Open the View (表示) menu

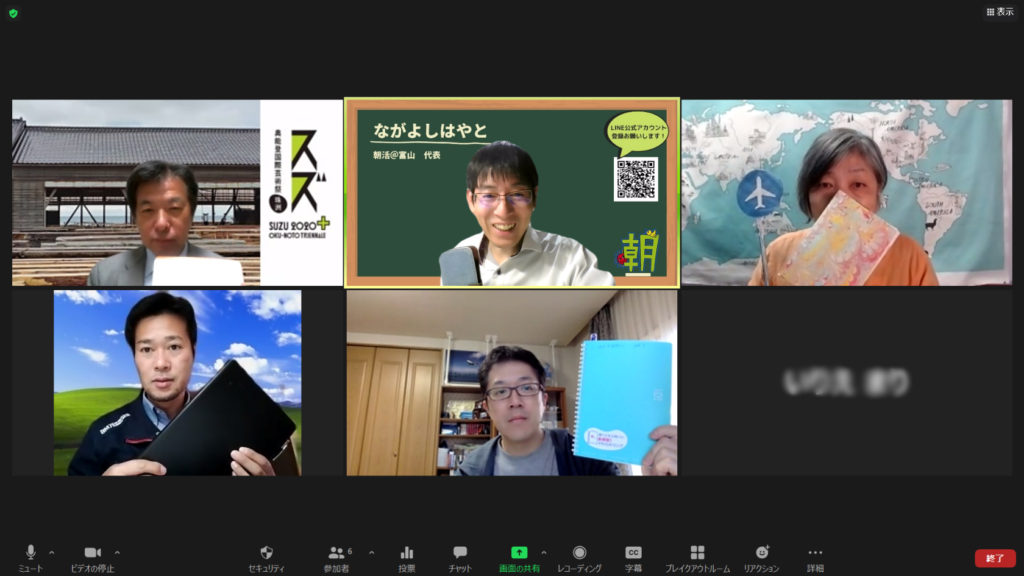pos(999,12)
